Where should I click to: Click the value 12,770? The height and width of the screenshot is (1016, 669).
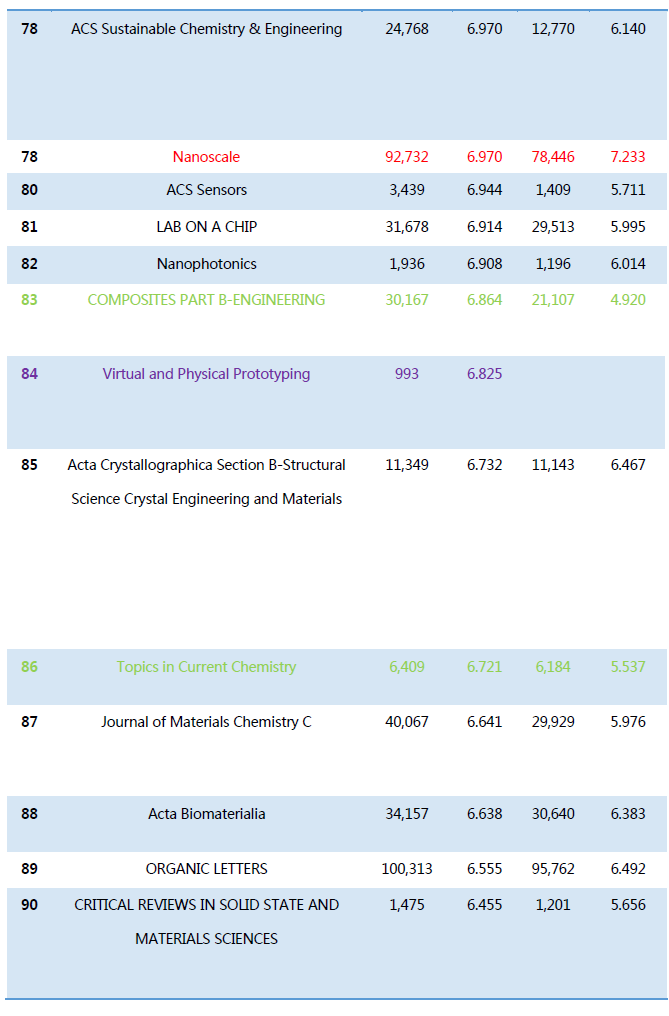[x=553, y=29]
